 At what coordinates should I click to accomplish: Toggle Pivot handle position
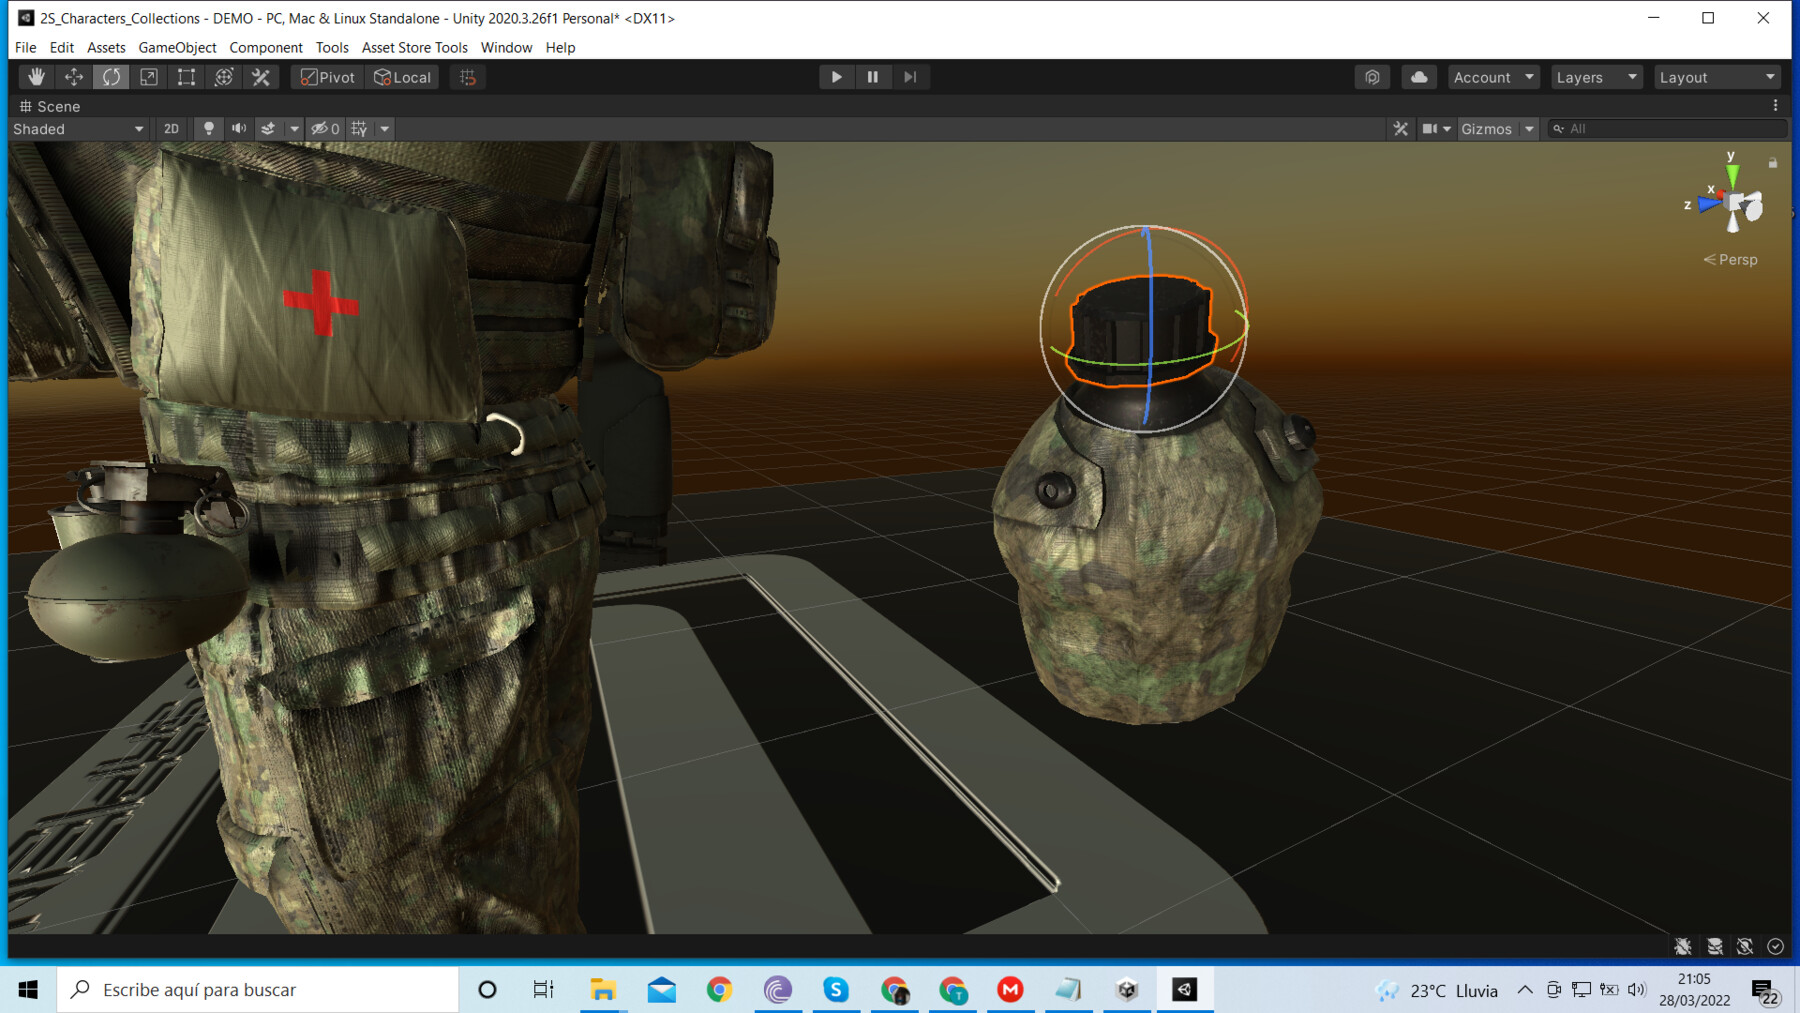(x=328, y=77)
